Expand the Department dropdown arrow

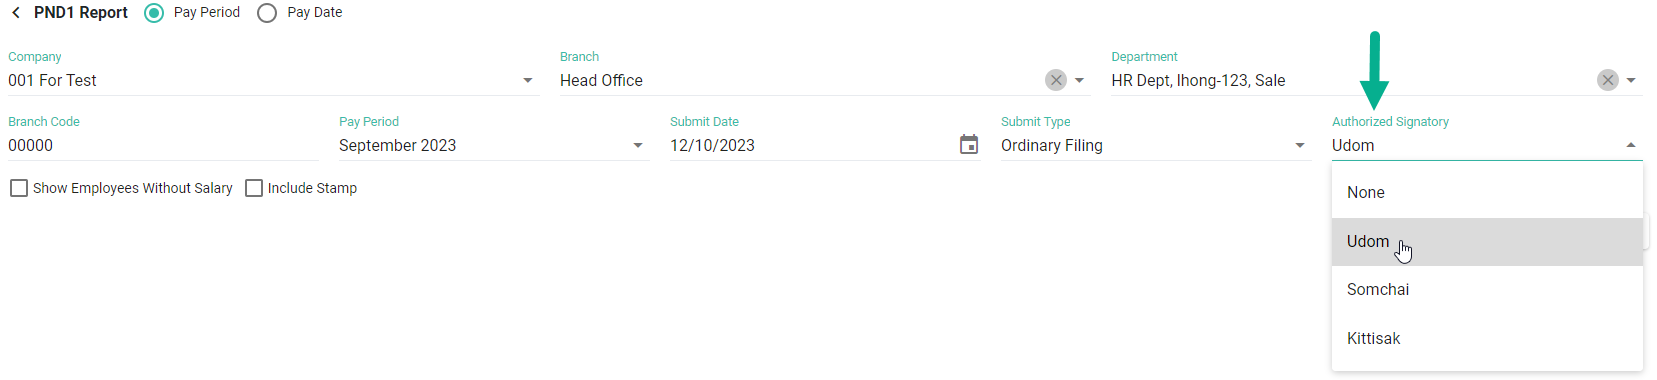(x=1631, y=80)
